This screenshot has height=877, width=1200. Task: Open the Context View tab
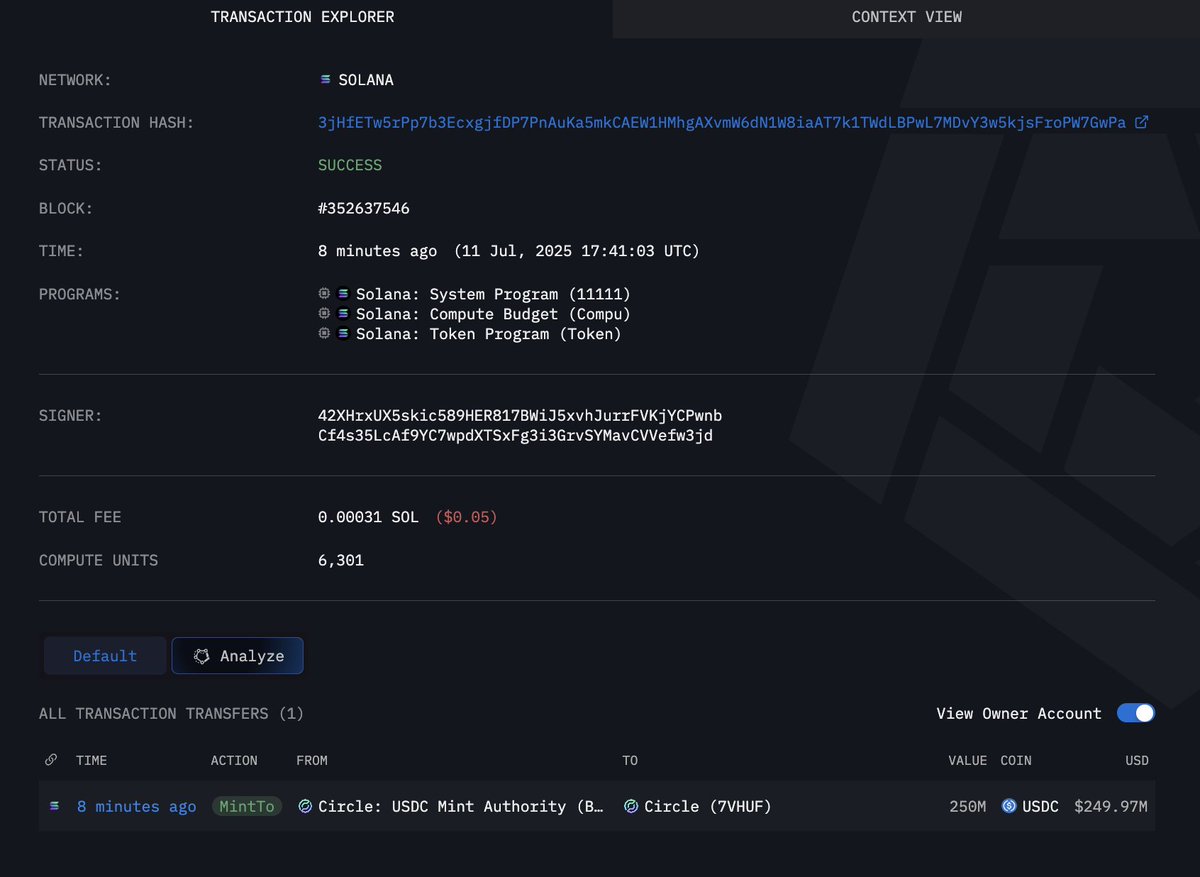pyautogui.click(x=906, y=17)
